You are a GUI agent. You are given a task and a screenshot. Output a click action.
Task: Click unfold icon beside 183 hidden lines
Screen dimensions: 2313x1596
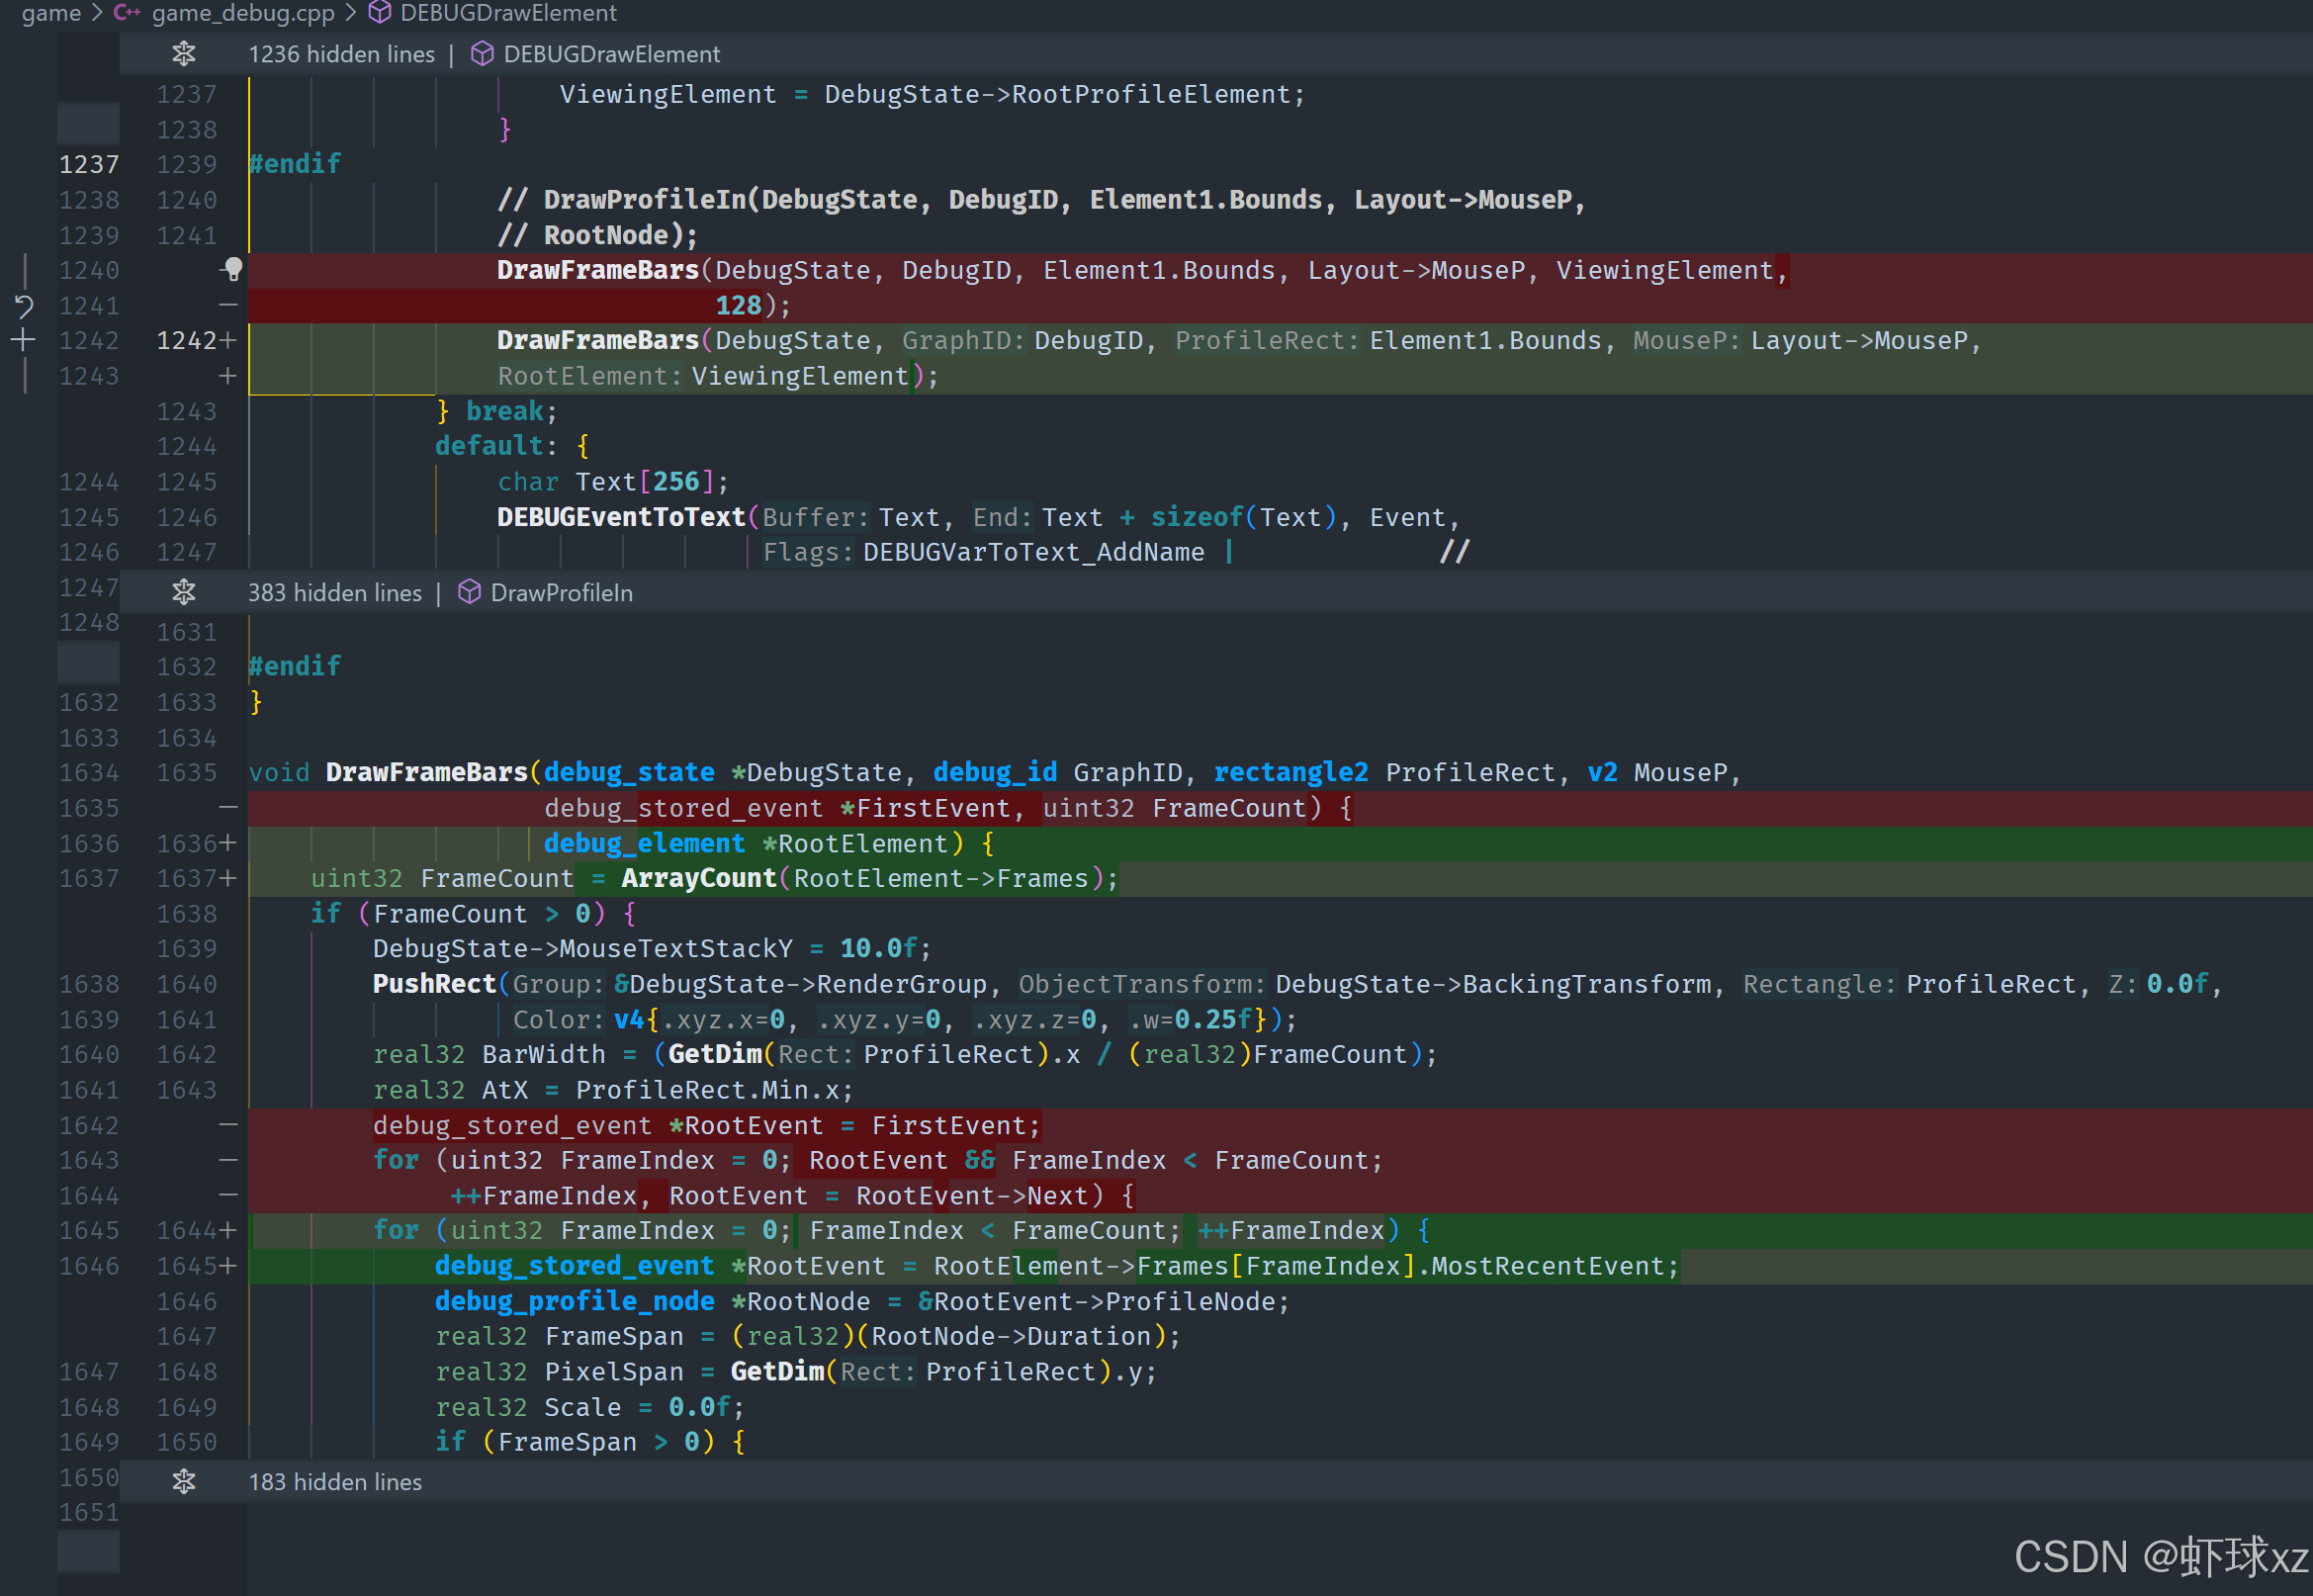(x=184, y=1482)
